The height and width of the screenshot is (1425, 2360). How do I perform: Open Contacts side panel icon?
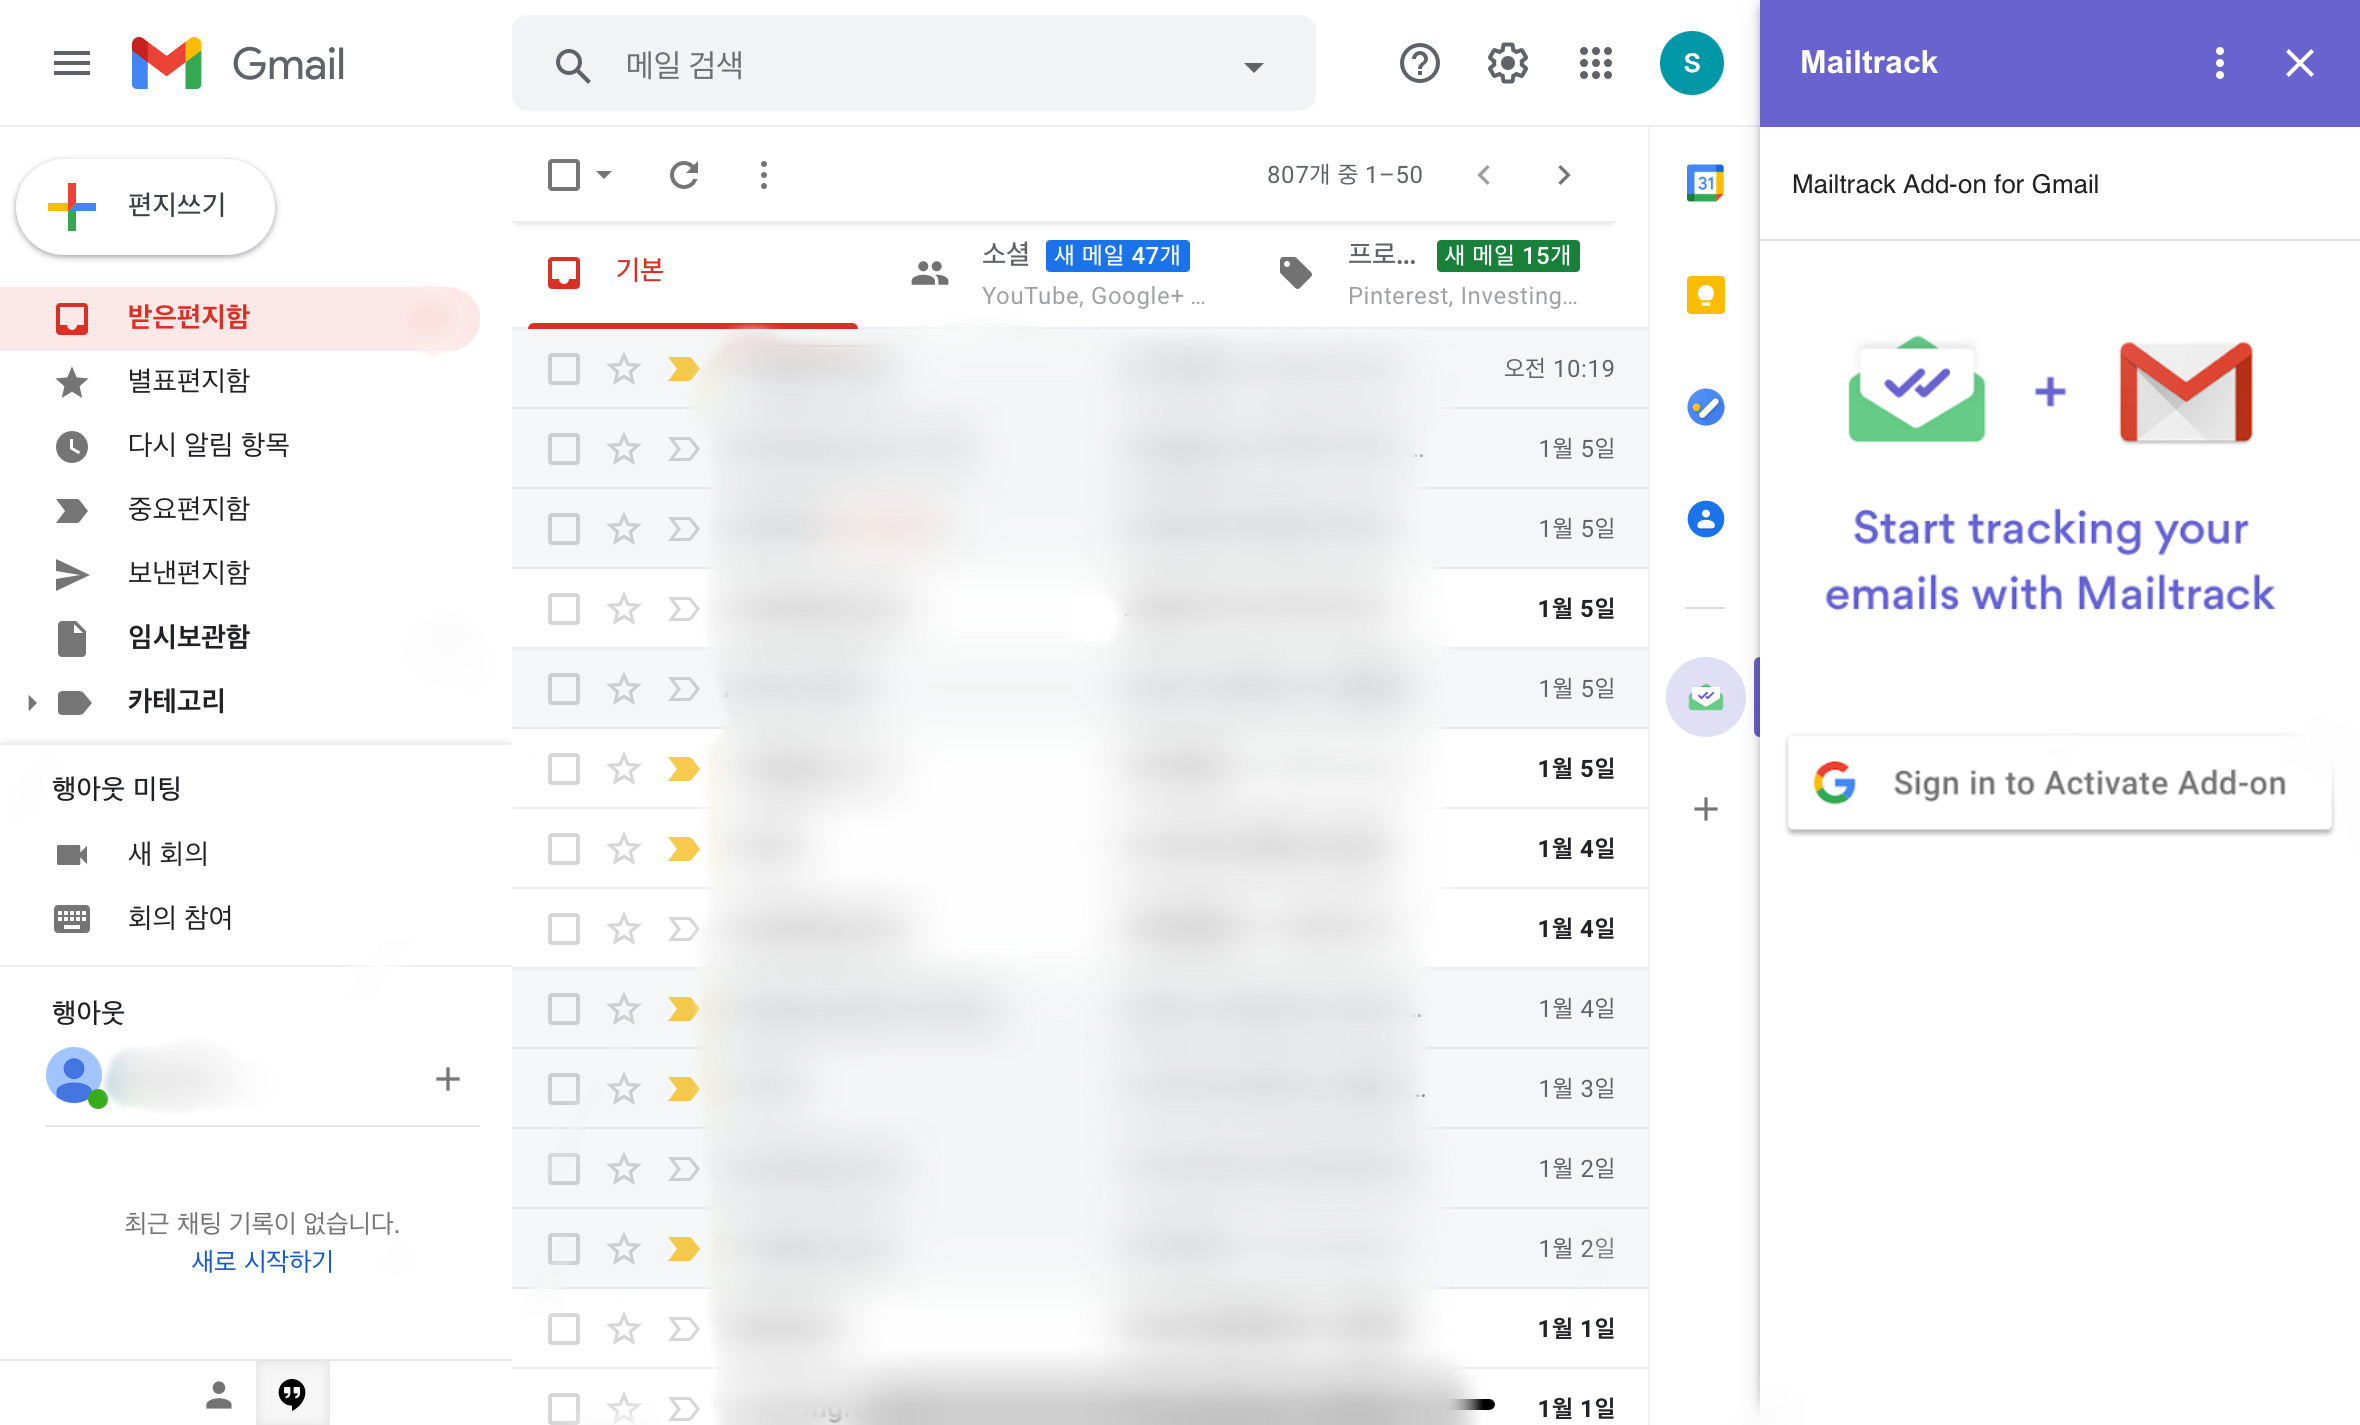[1705, 519]
